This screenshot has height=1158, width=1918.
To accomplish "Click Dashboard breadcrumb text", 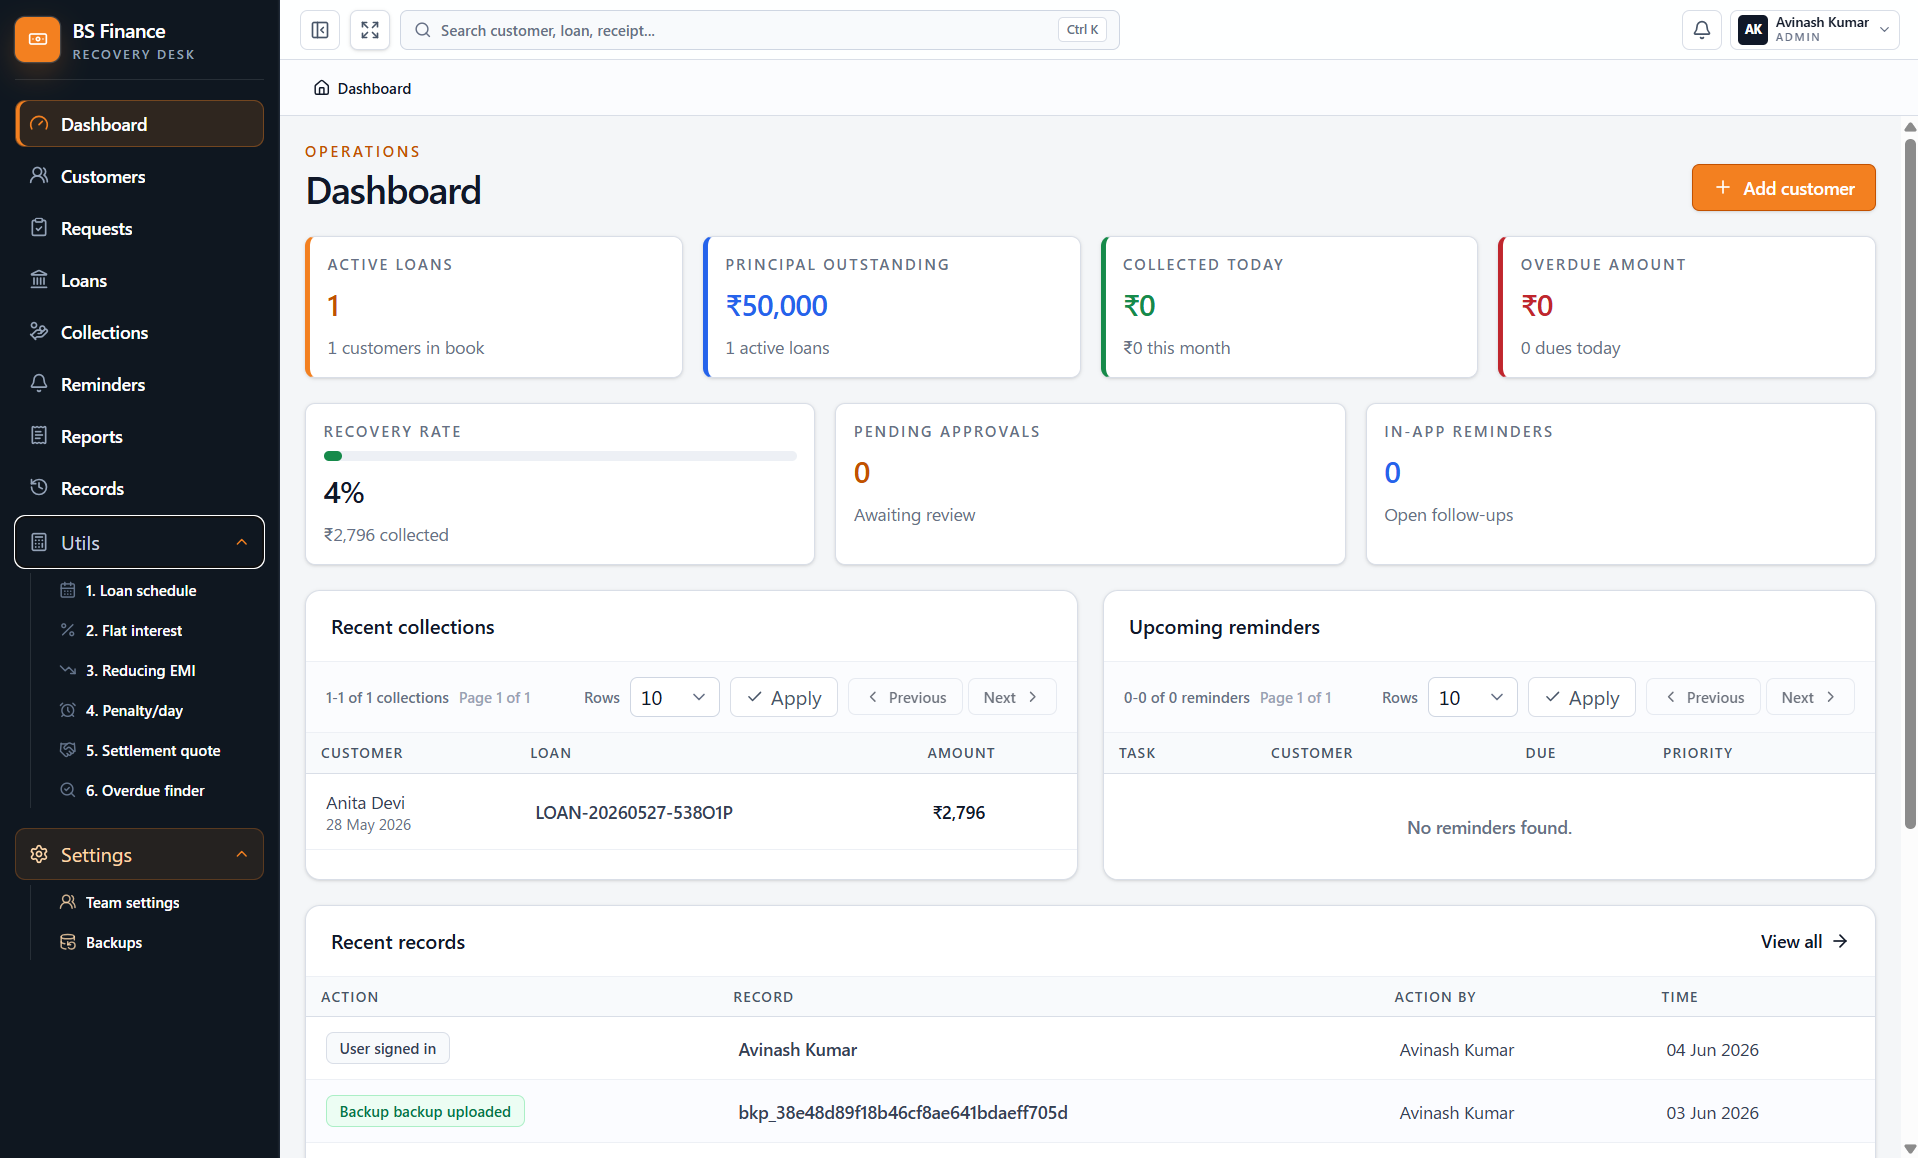I will pos(374,88).
